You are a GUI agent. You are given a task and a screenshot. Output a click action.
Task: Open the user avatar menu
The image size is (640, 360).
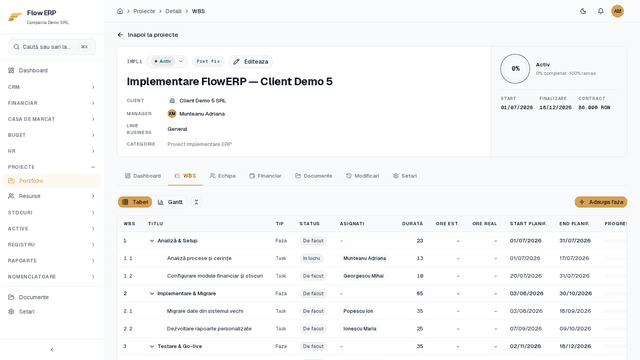click(618, 11)
